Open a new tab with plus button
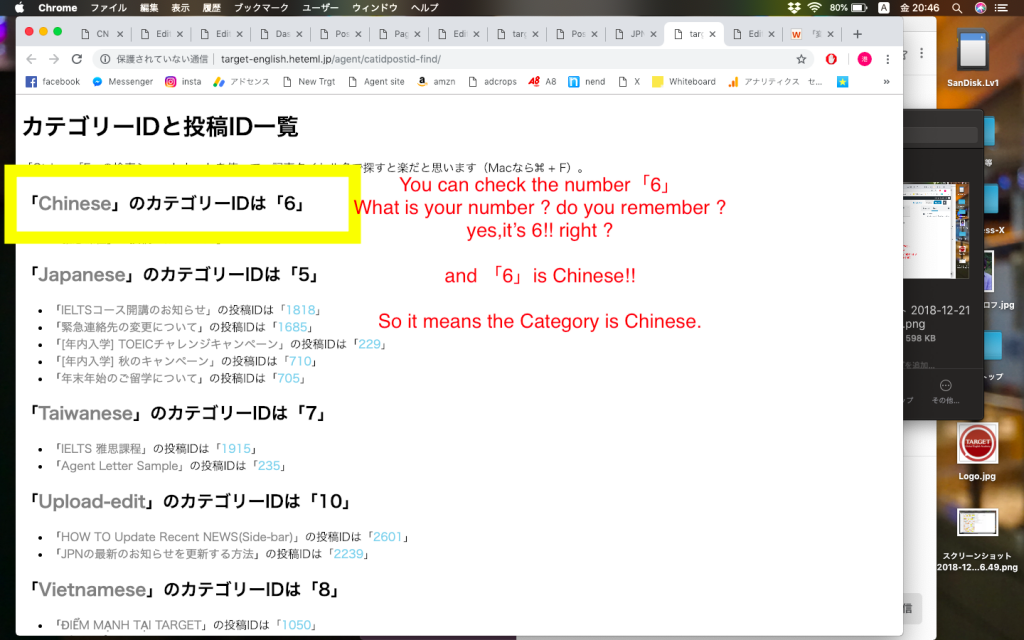1024x640 pixels. tap(857, 33)
